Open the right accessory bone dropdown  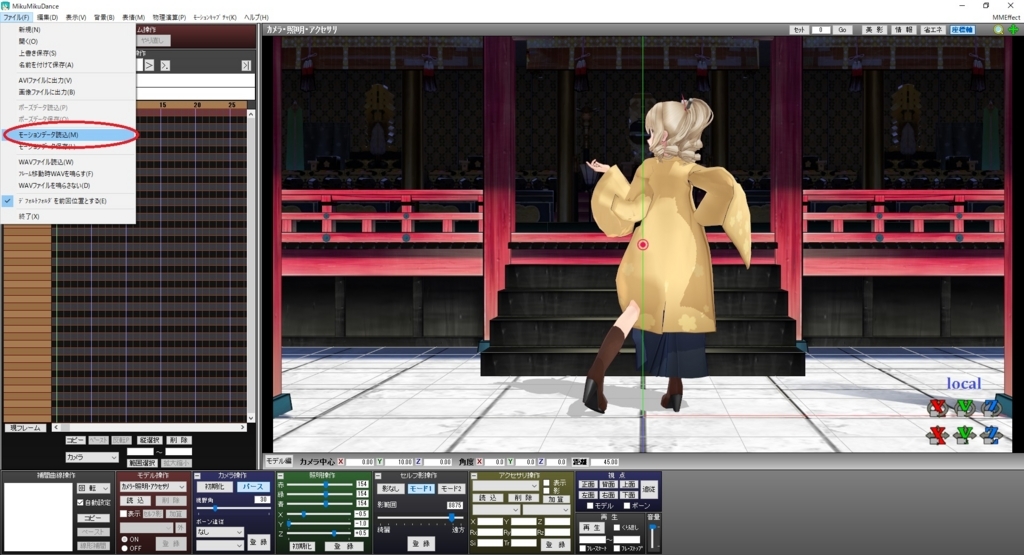[x=546, y=510]
